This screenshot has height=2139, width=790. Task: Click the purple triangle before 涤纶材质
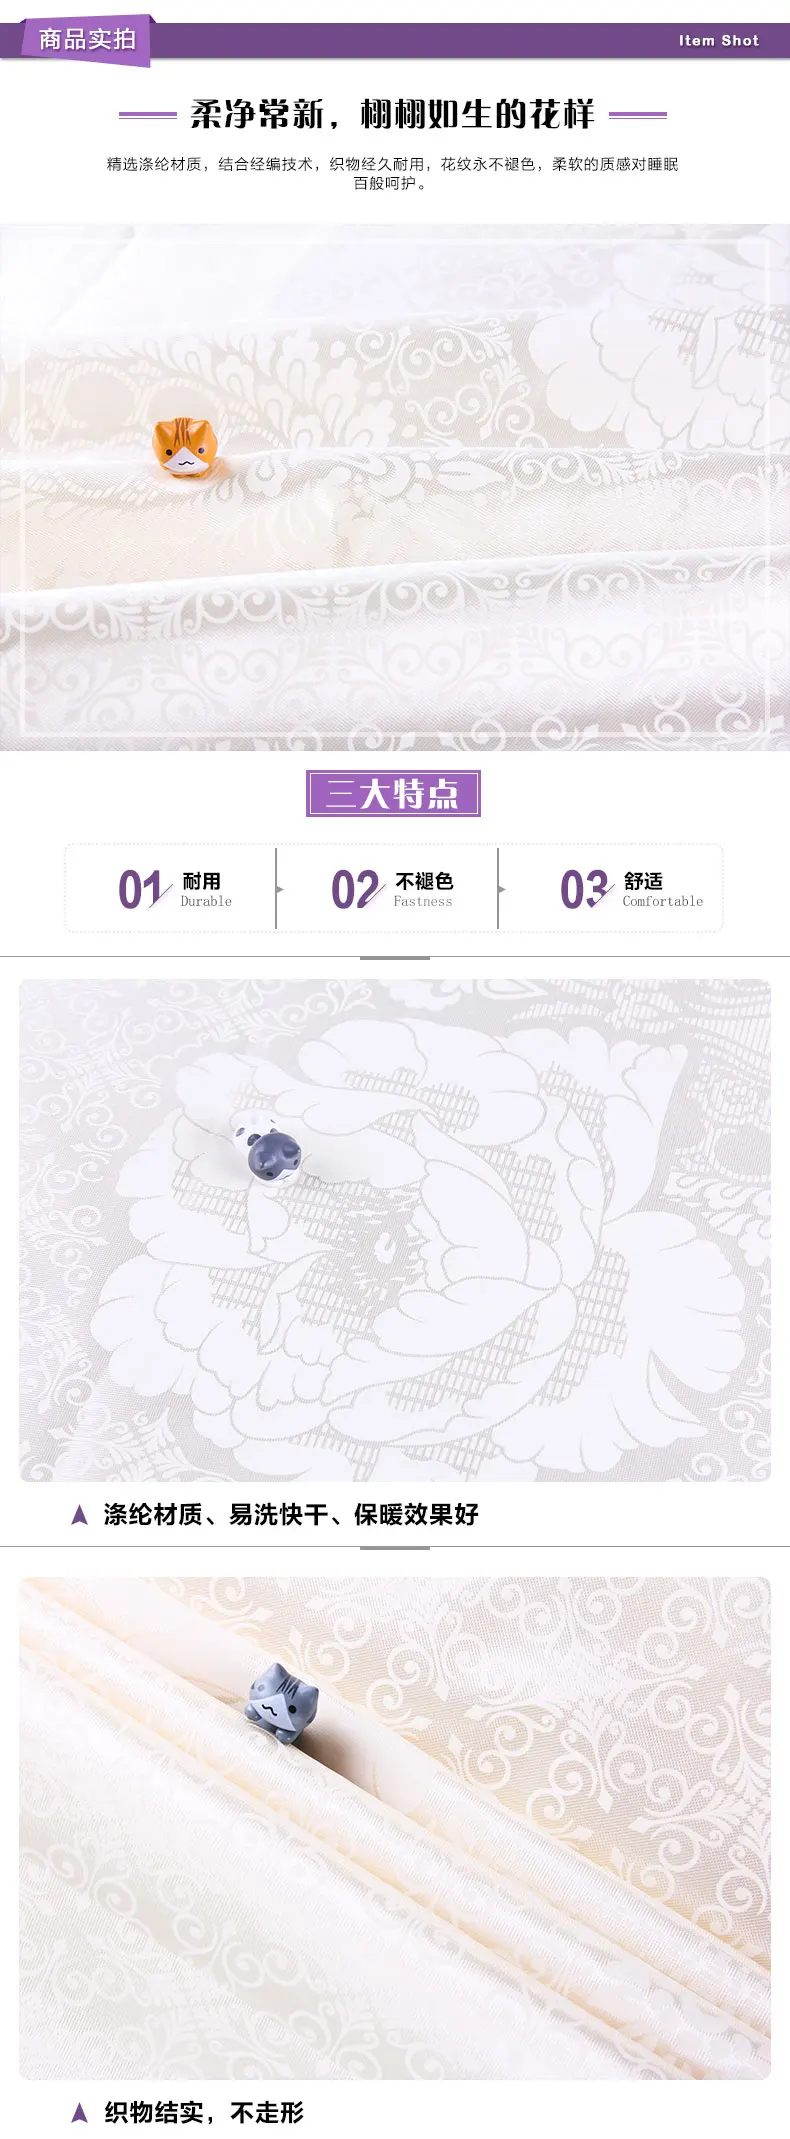(80, 1515)
